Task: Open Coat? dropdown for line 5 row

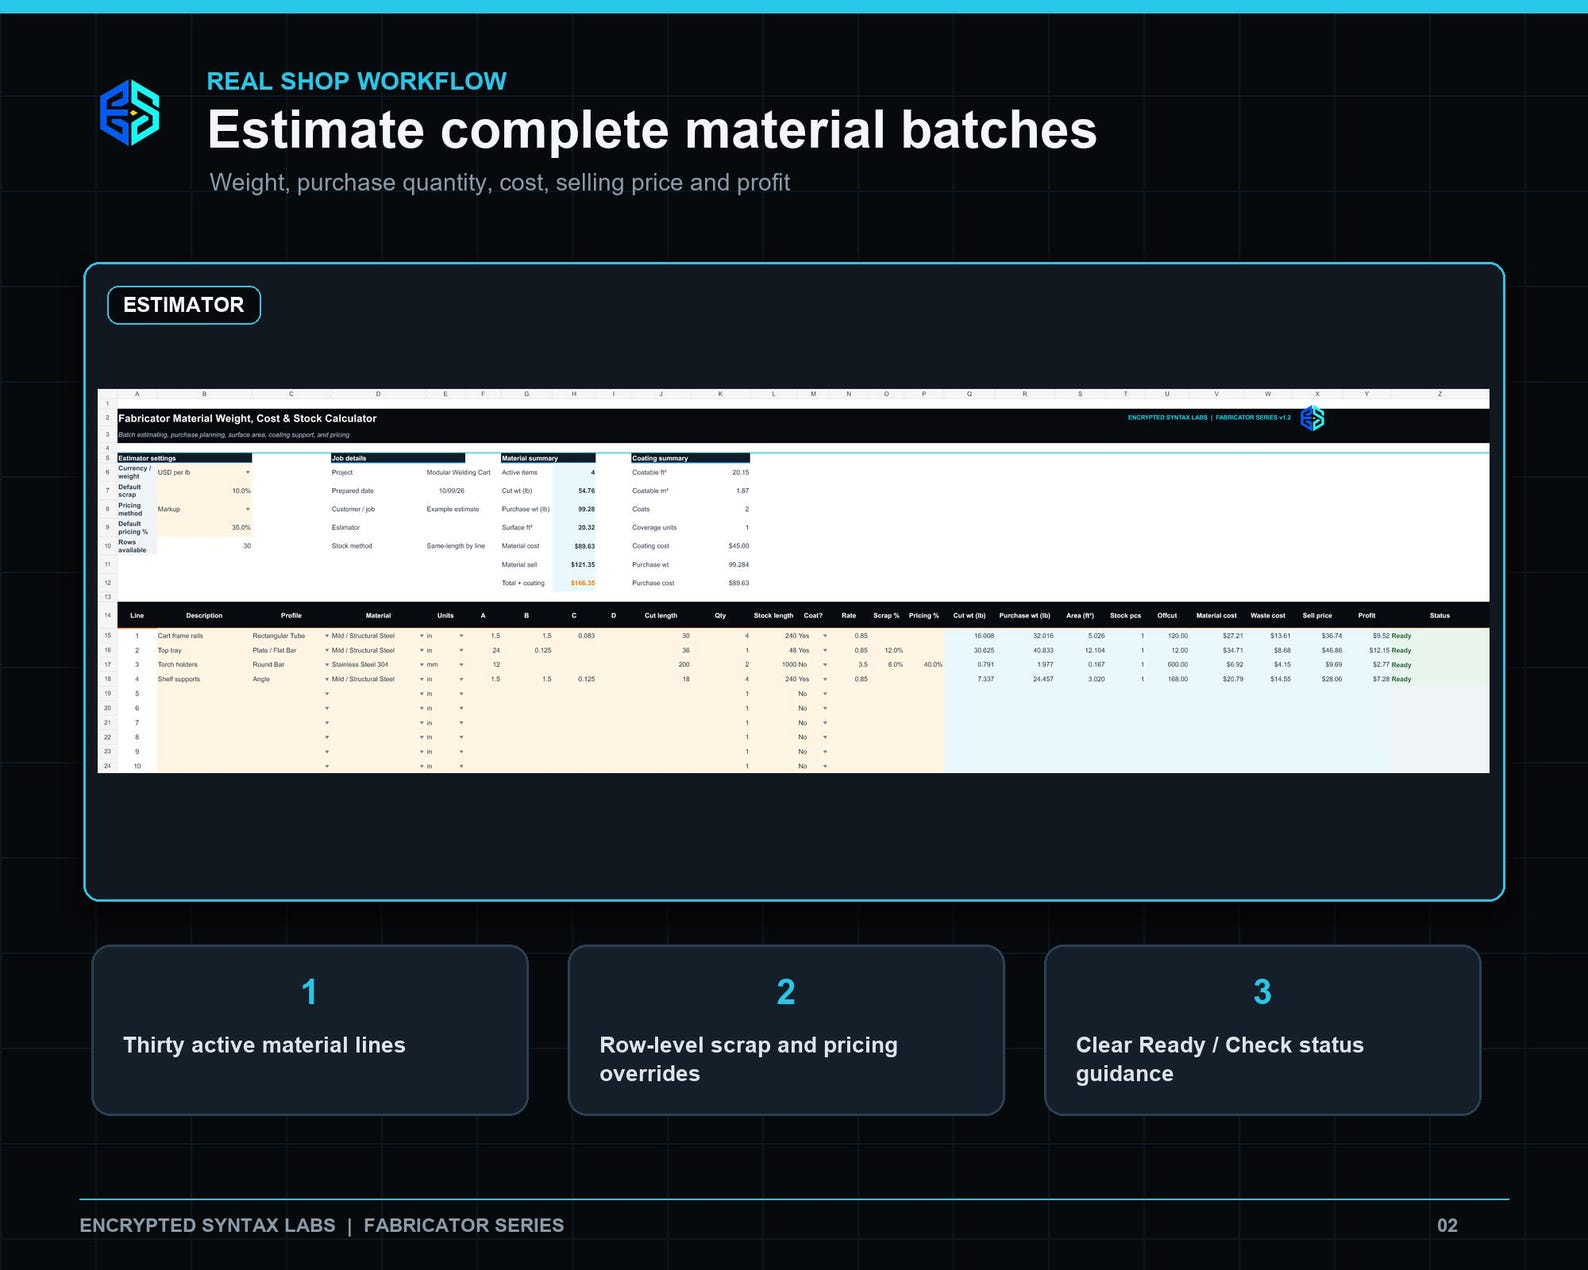Action: point(825,693)
